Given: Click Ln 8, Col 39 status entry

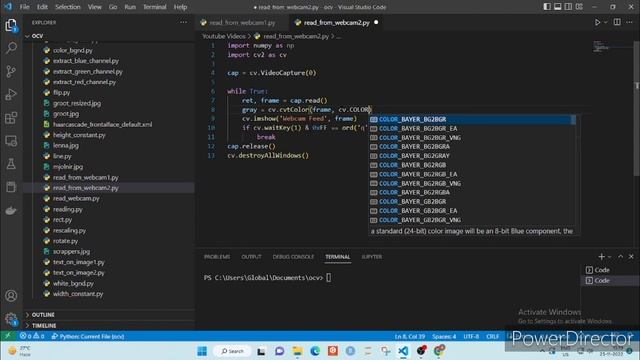Looking at the screenshot, I should (410, 336).
